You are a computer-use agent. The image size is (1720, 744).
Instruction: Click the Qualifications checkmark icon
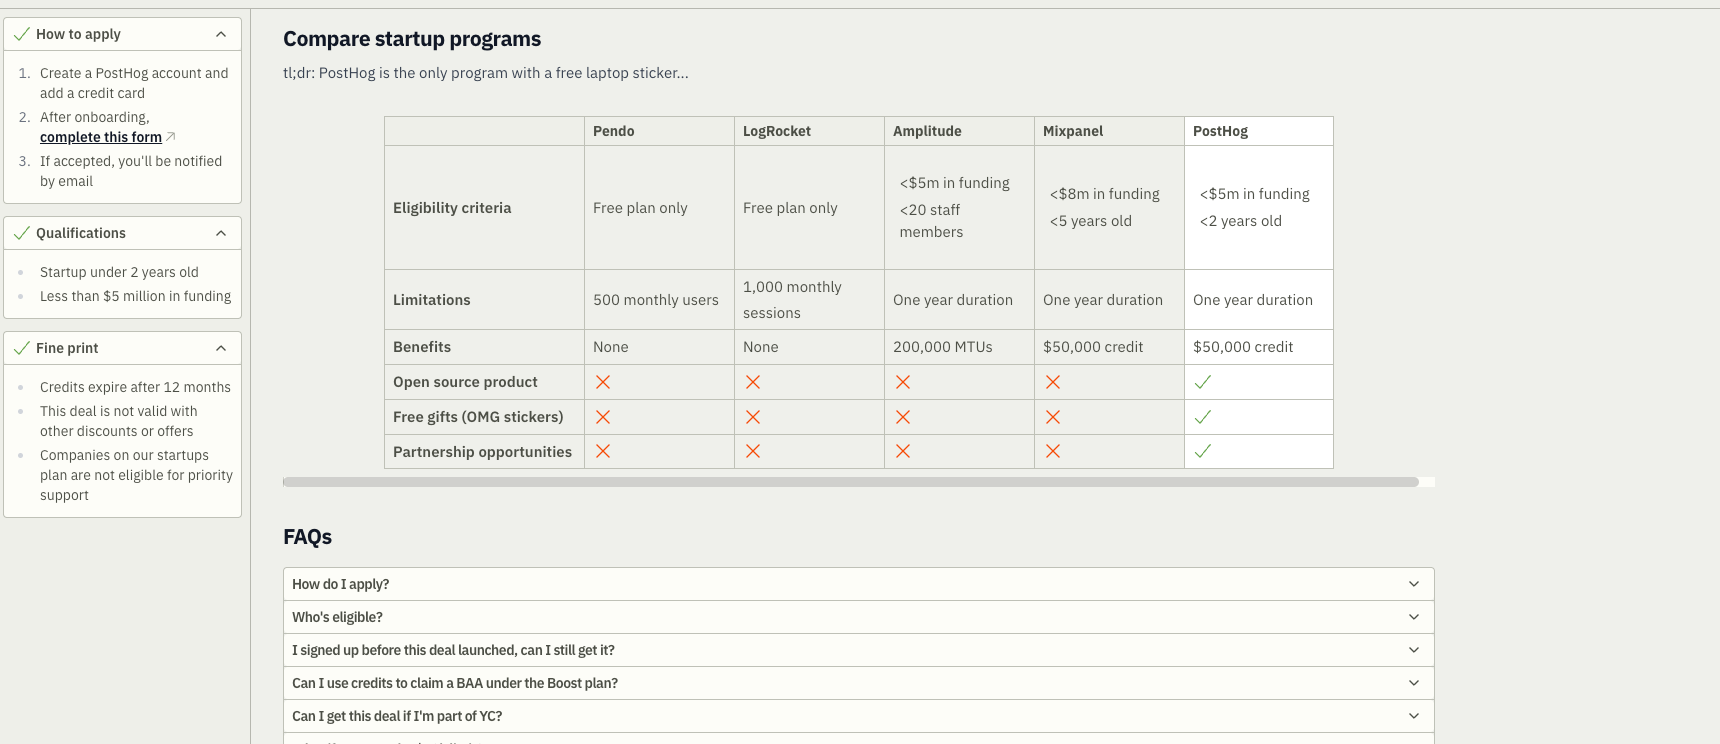[x=21, y=233]
